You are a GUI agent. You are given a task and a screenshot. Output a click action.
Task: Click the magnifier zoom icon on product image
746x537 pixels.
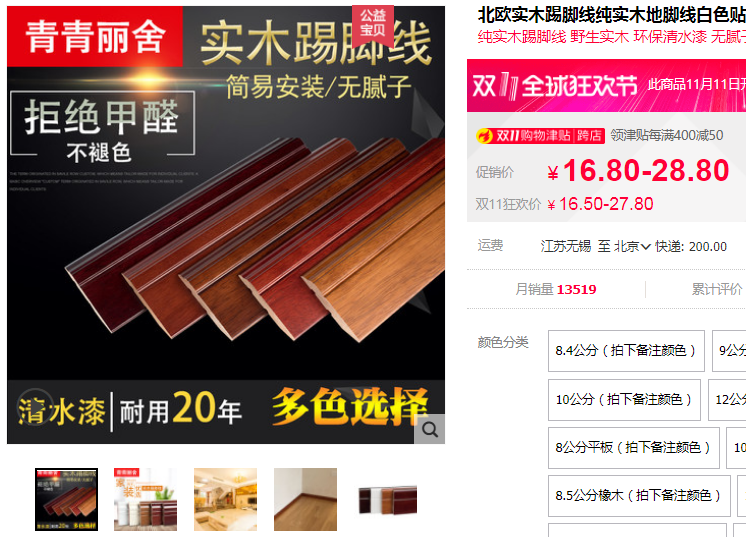(430, 429)
